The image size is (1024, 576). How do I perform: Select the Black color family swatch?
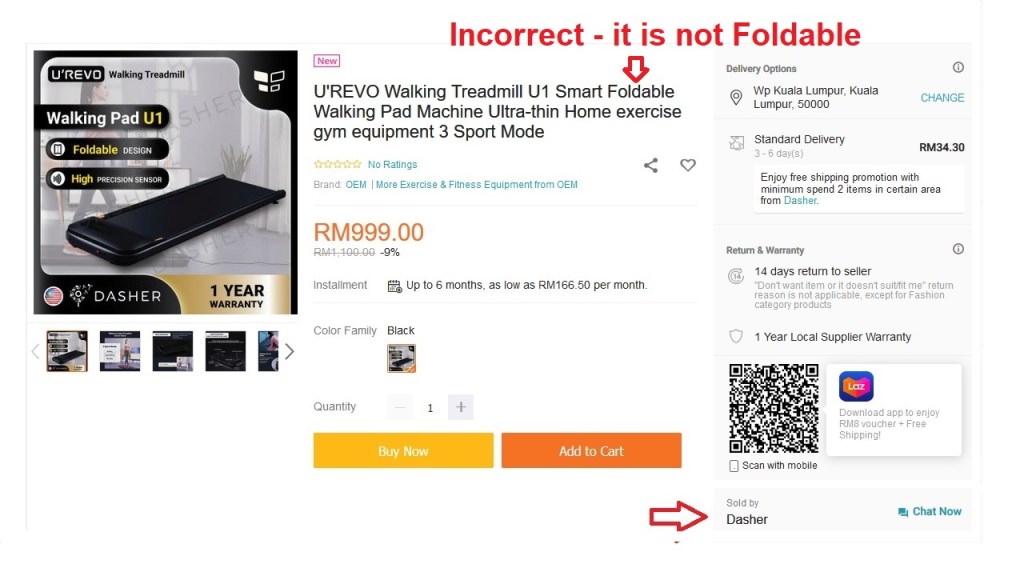click(401, 359)
